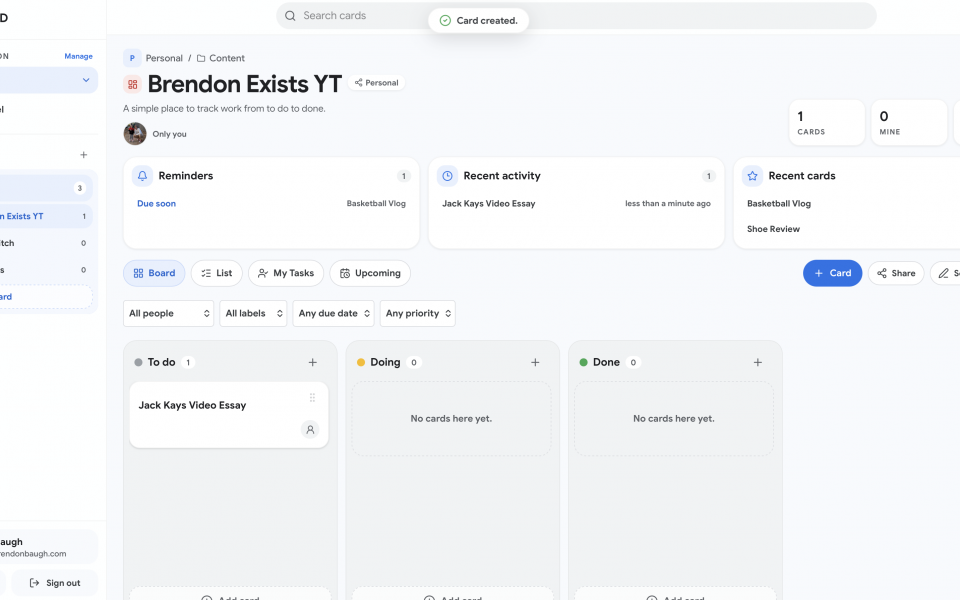Image resolution: width=960 pixels, height=600 pixels.
Task: Click the Recent cards star icon
Action: pyautogui.click(x=752, y=176)
